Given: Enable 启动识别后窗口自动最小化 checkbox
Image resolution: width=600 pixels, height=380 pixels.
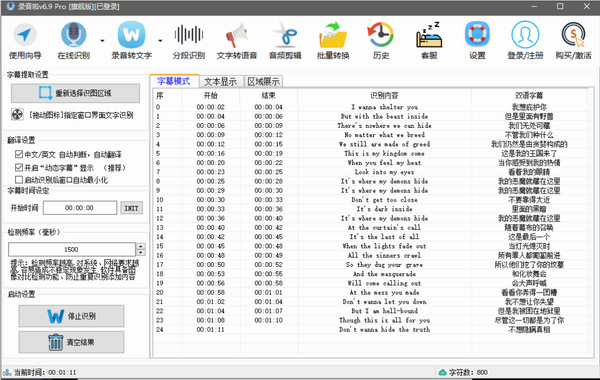Looking at the screenshot, I should (x=19, y=179).
